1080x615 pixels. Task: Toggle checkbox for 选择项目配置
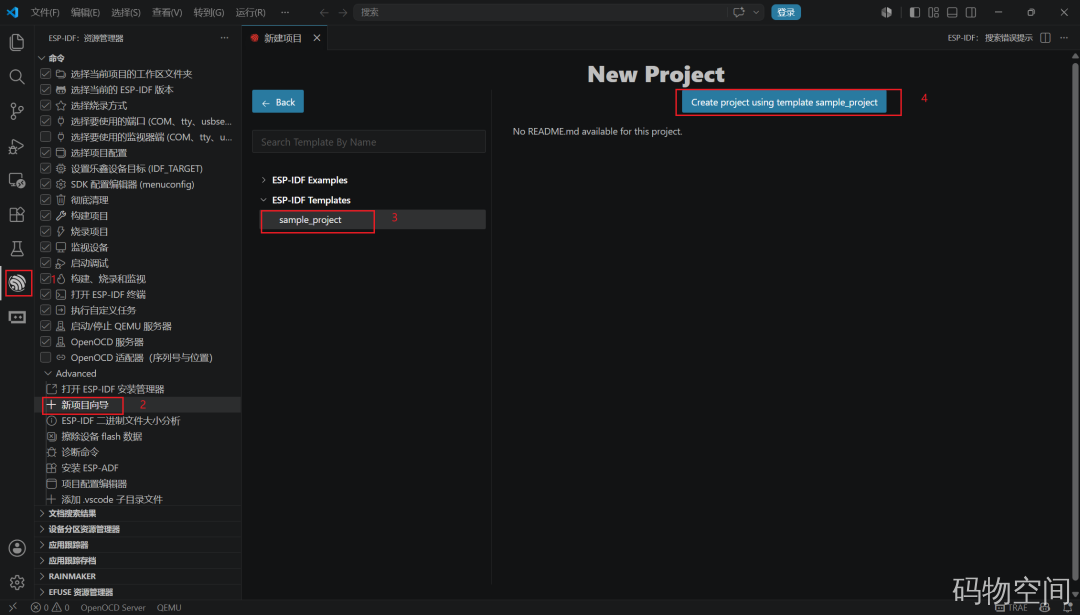coord(45,153)
